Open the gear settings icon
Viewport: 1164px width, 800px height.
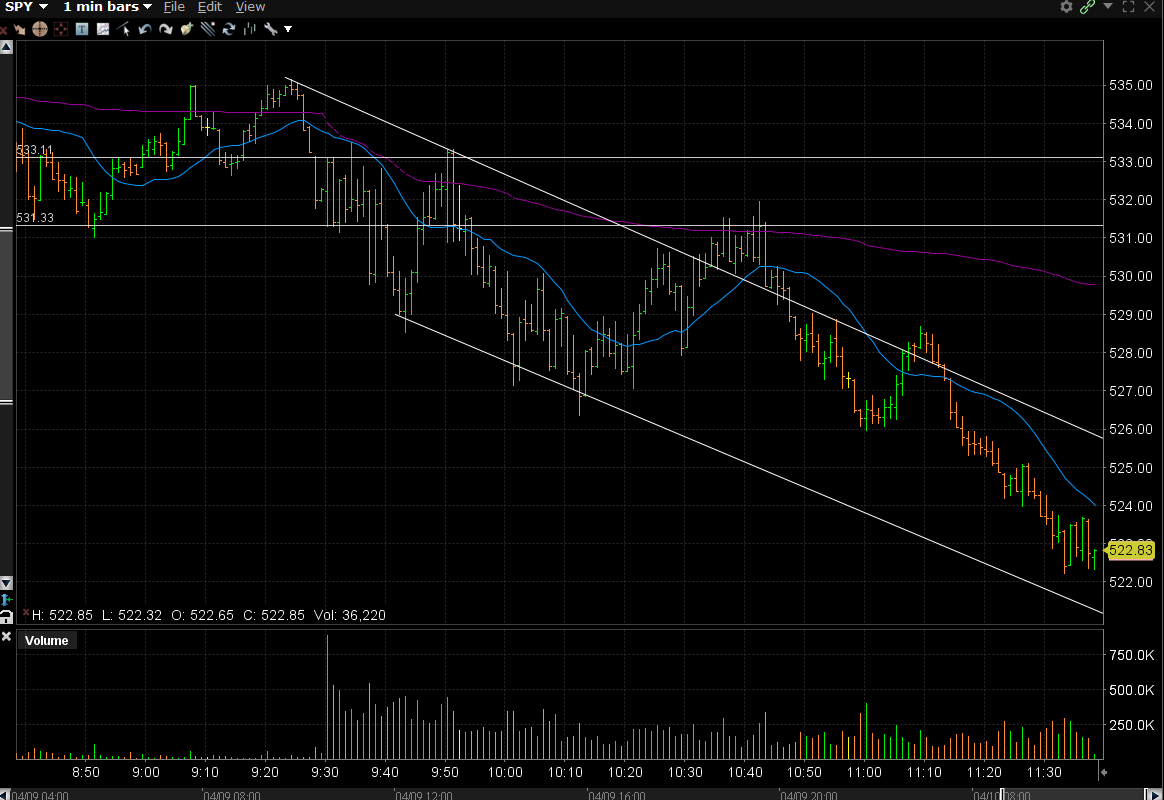pyautogui.click(x=1066, y=7)
